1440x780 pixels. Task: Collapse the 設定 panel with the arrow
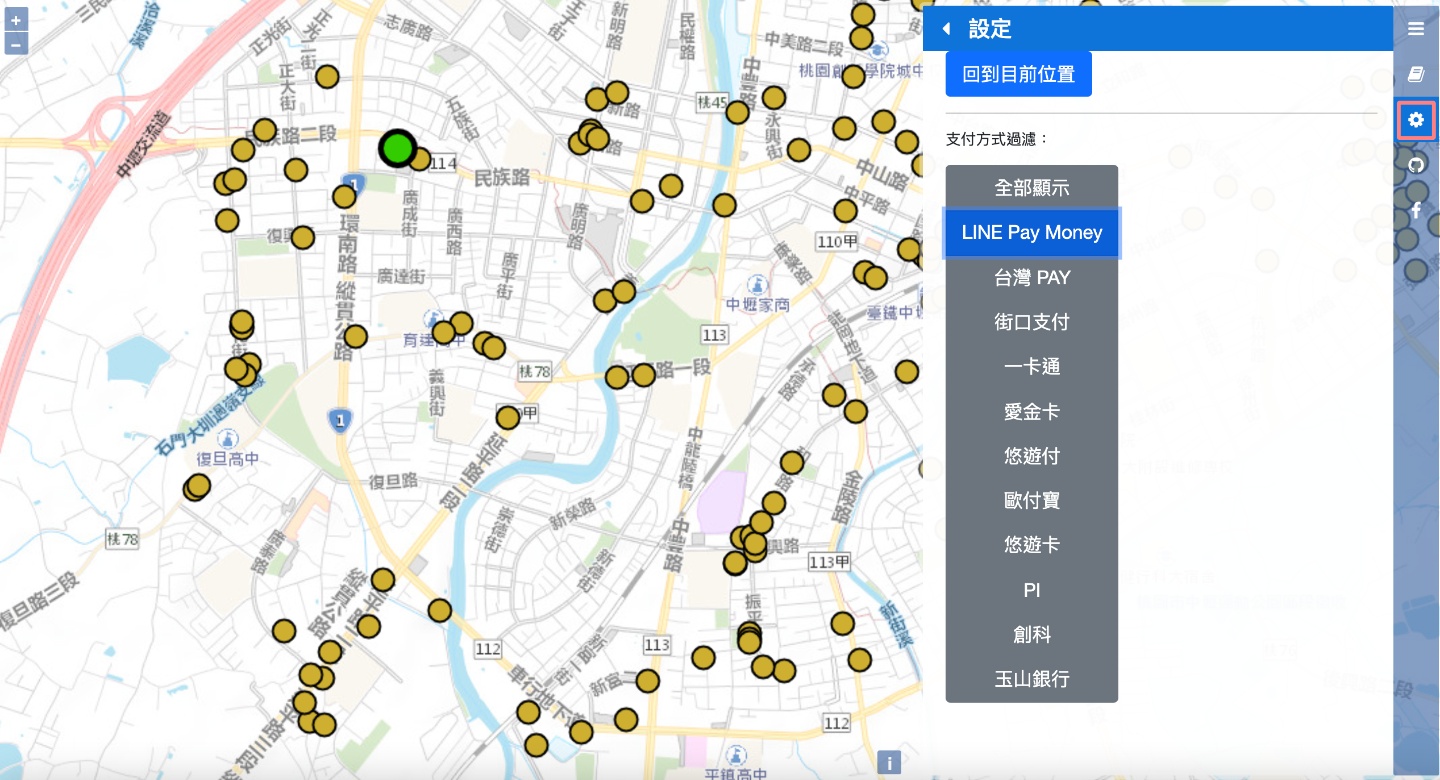(x=946, y=28)
